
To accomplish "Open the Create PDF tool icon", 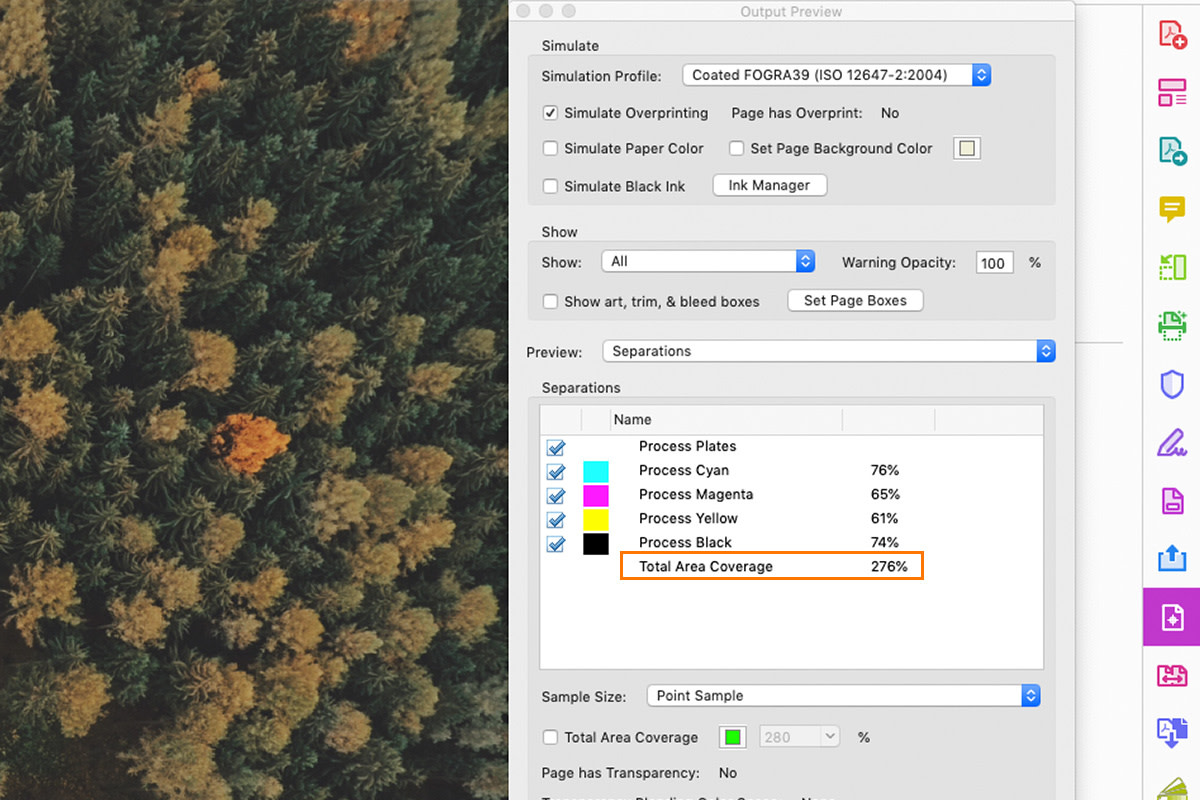I will coord(1171,34).
